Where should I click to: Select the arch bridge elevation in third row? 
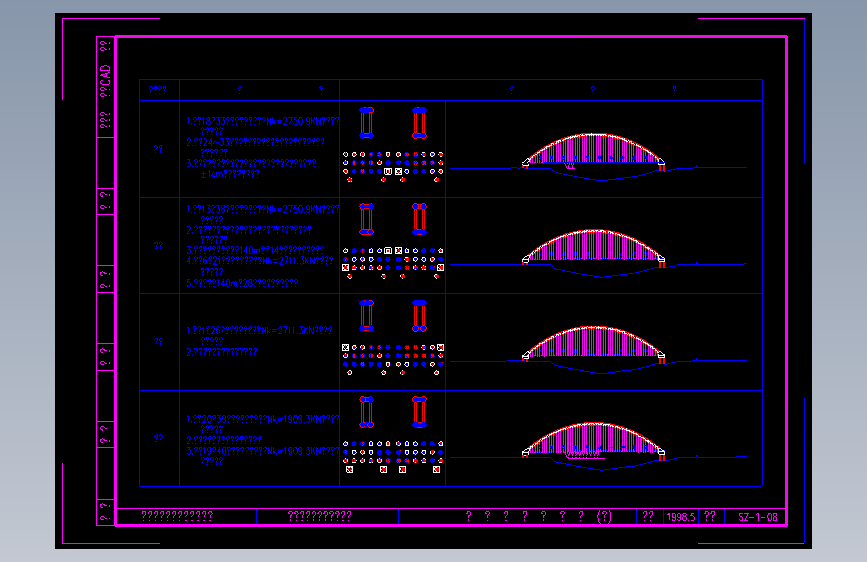593,344
